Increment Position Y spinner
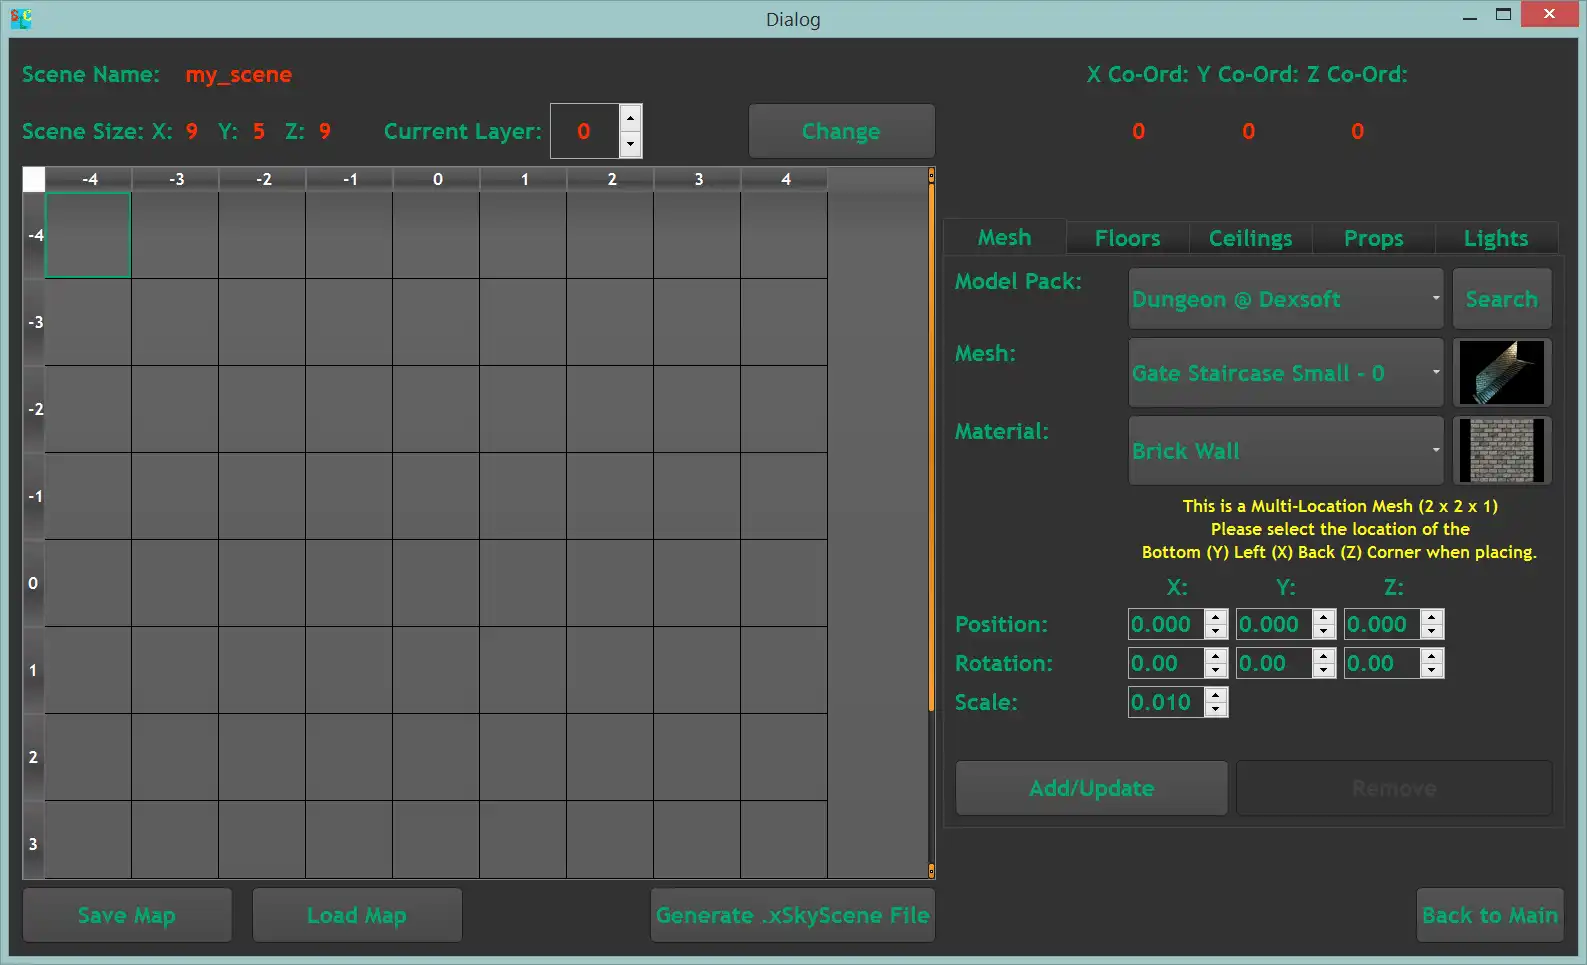The height and width of the screenshot is (965, 1587). click(1324, 617)
